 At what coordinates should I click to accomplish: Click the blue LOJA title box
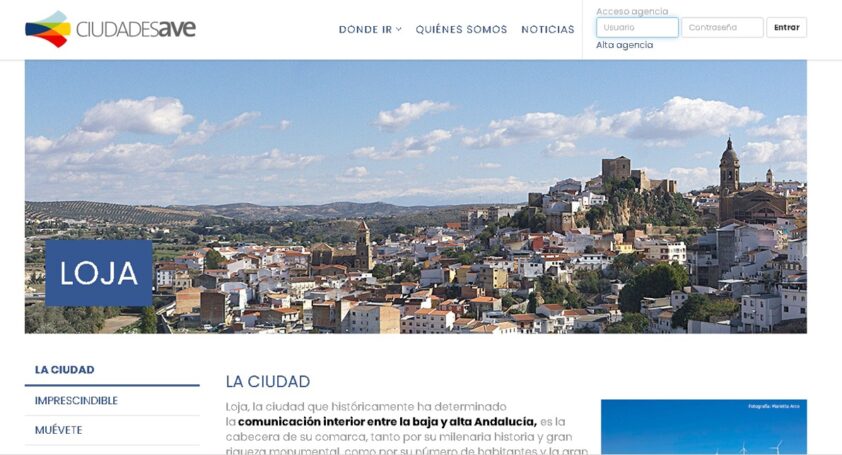[98, 273]
